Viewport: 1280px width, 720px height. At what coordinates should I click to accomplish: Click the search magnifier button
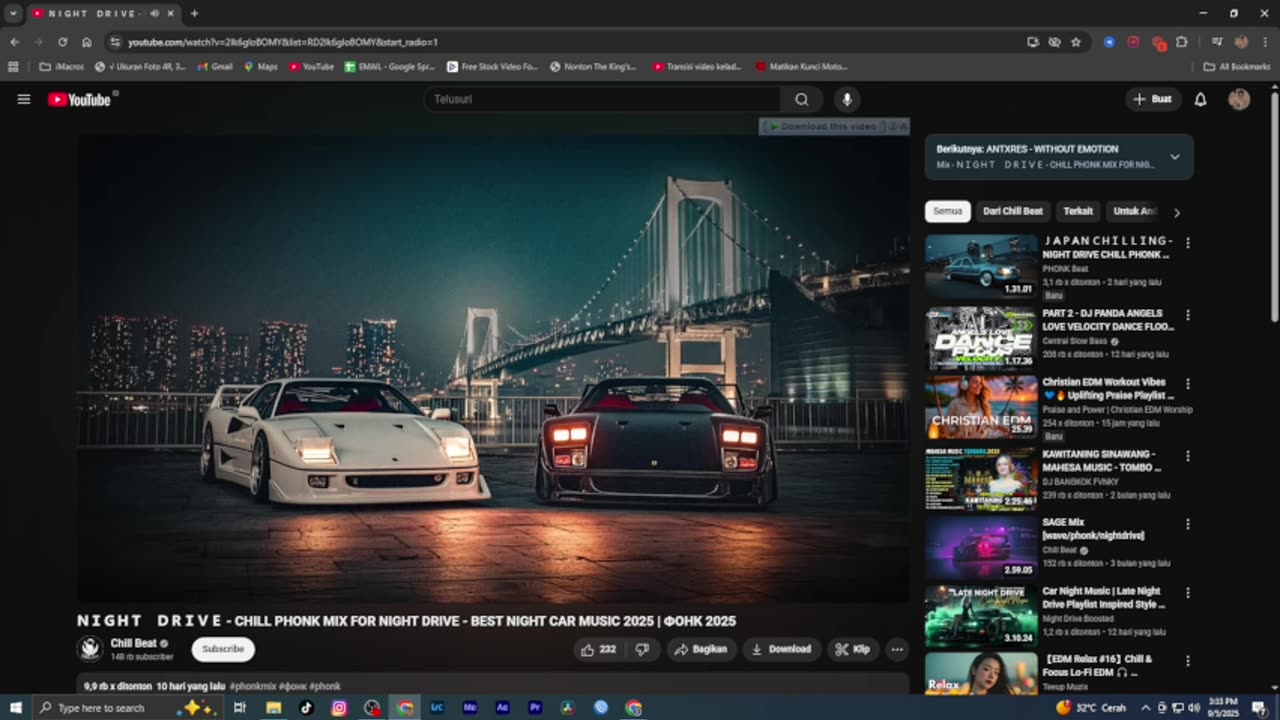point(801,99)
